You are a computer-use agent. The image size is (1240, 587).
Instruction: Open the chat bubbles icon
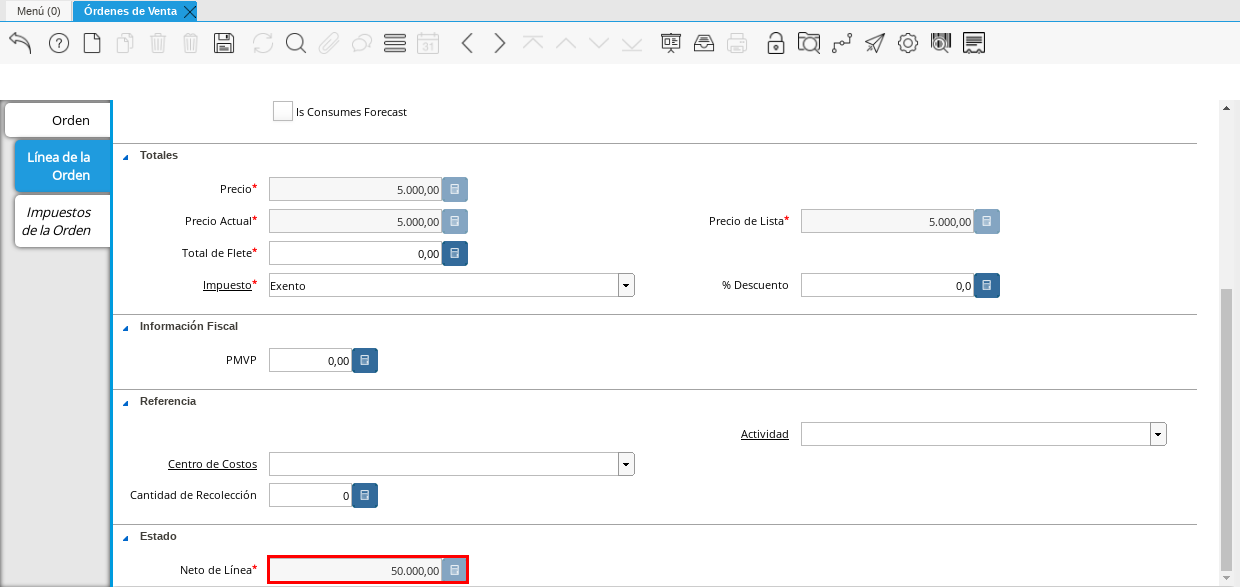pos(361,43)
